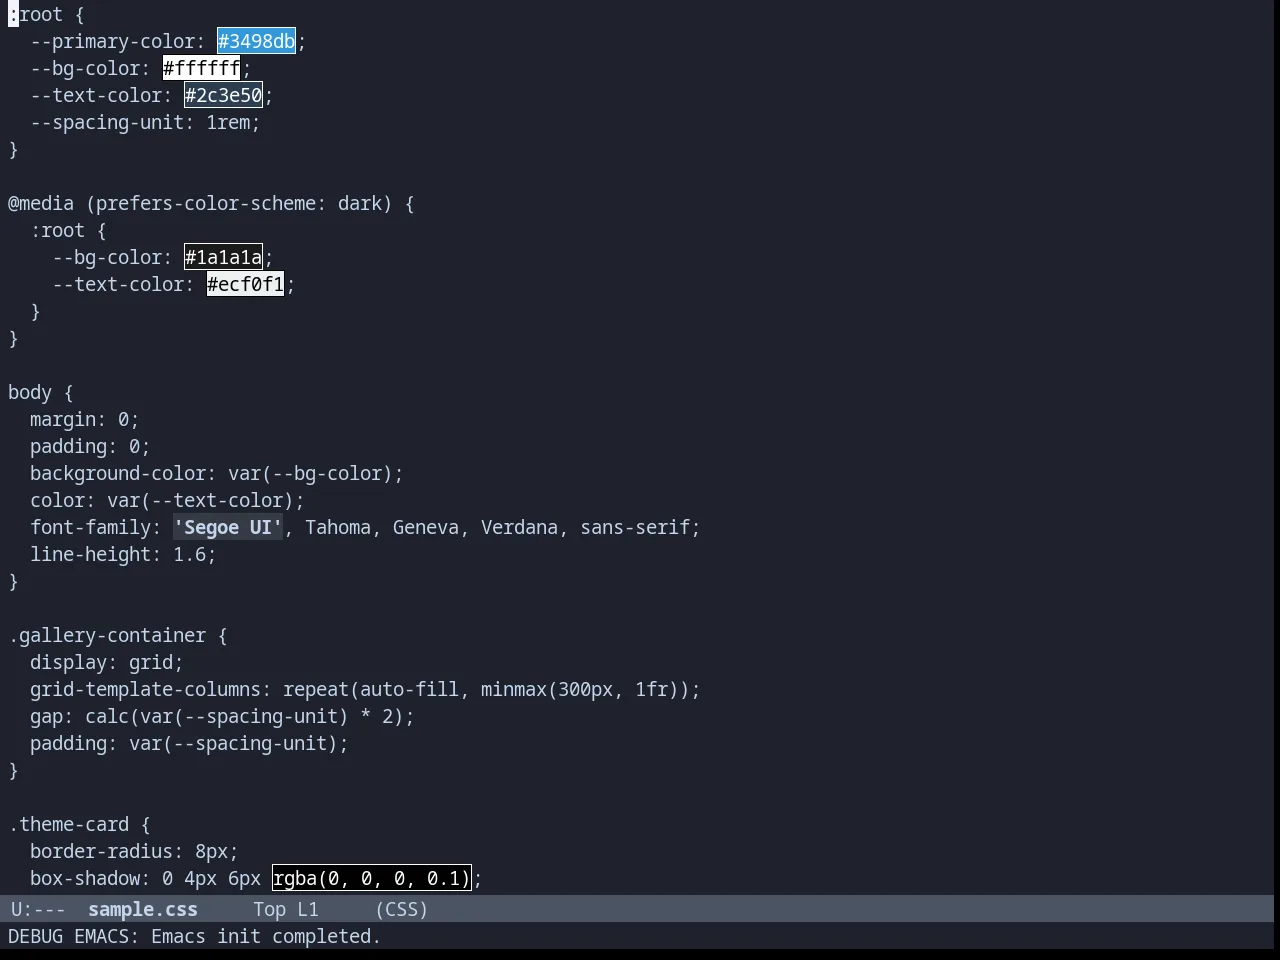
Task: Click the #1a1a1a dark bg color value
Action: pyautogui.click(x=223, y=257)
